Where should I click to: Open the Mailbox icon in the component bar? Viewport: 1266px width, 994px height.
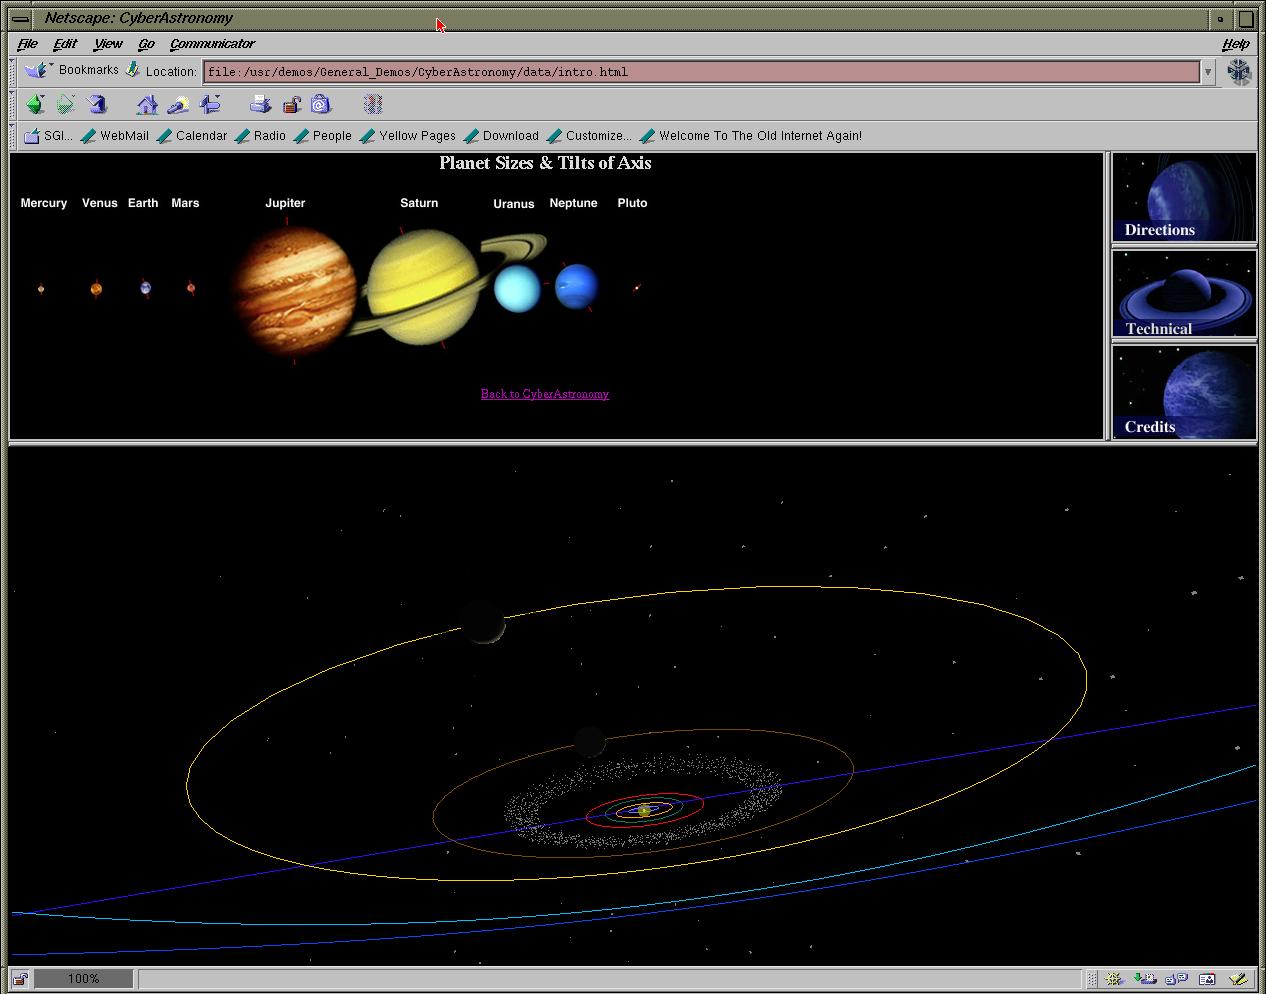click(1145, 979)
